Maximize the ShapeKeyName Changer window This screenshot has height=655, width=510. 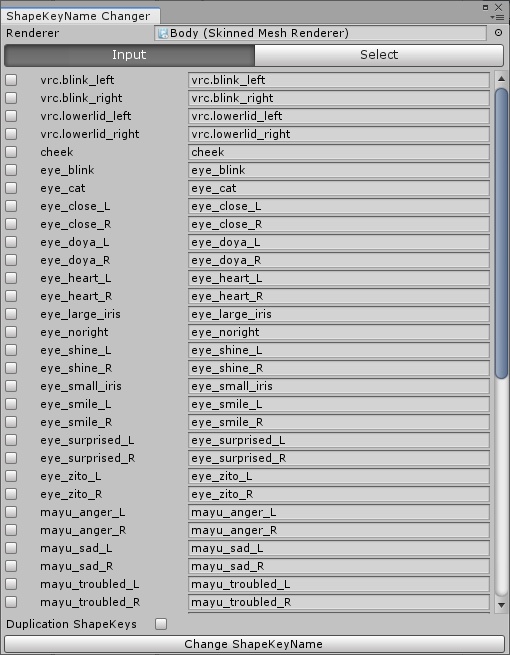coord(485,7)
